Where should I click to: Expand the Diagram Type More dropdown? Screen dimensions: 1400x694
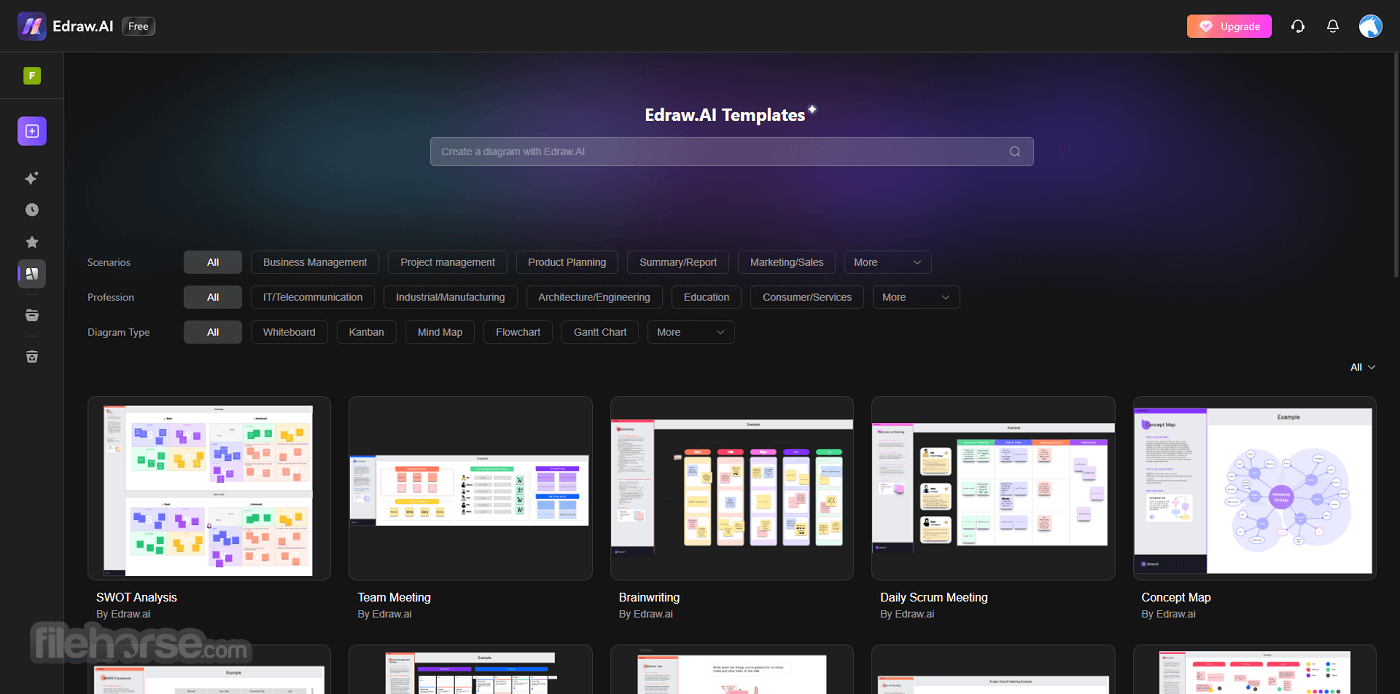click(691, 332)
